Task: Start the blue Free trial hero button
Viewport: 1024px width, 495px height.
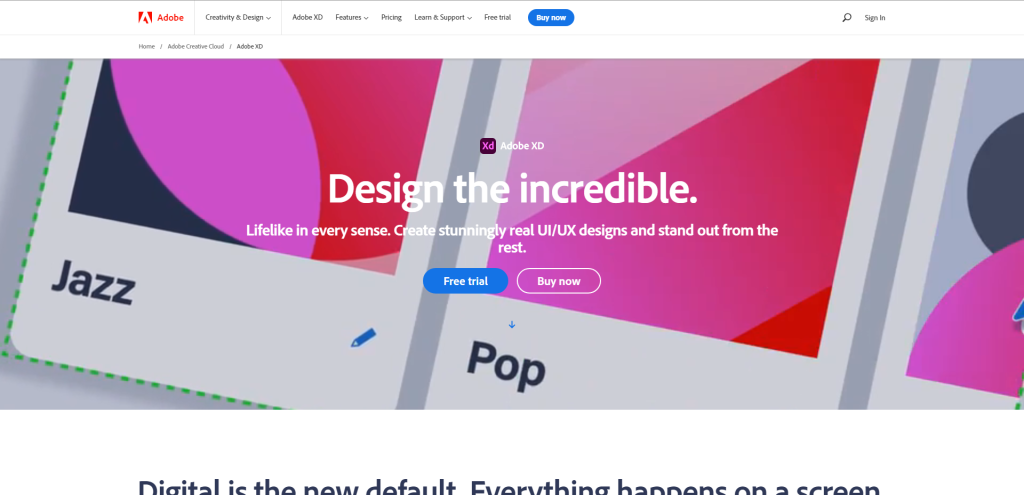Action: tap(466, 281)
